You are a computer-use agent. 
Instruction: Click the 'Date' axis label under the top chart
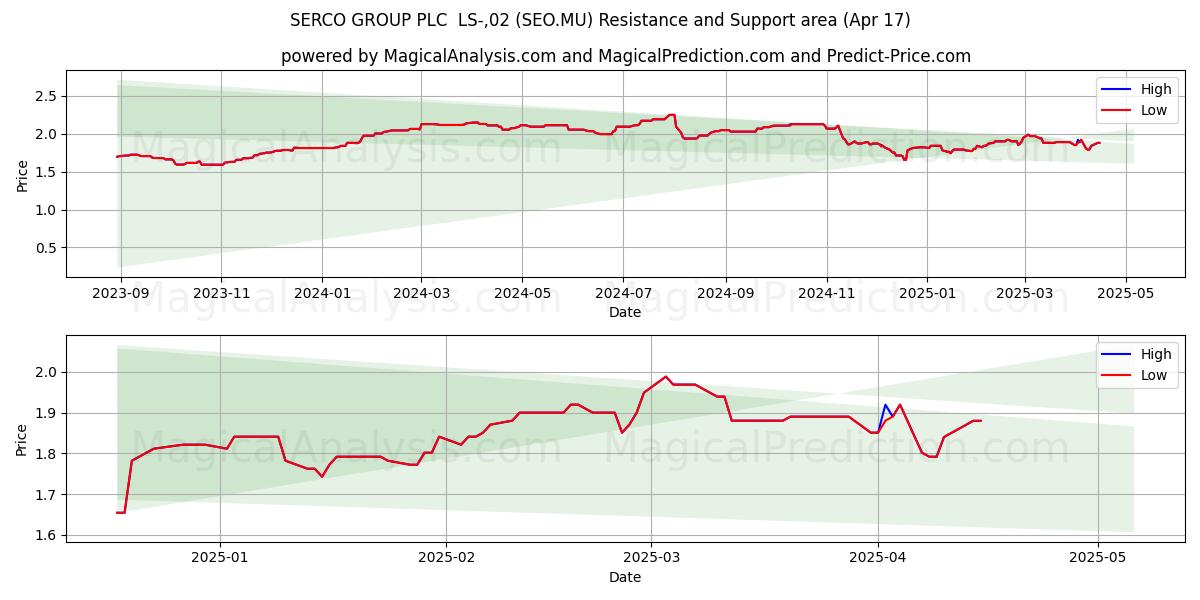click(625, 313)
